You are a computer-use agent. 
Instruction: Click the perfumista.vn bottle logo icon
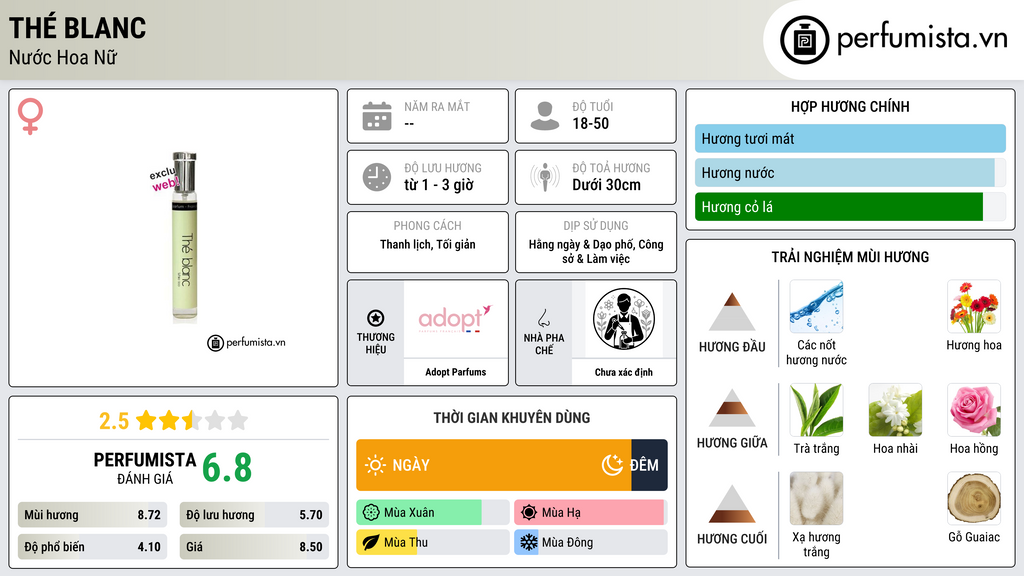[804, 40]
